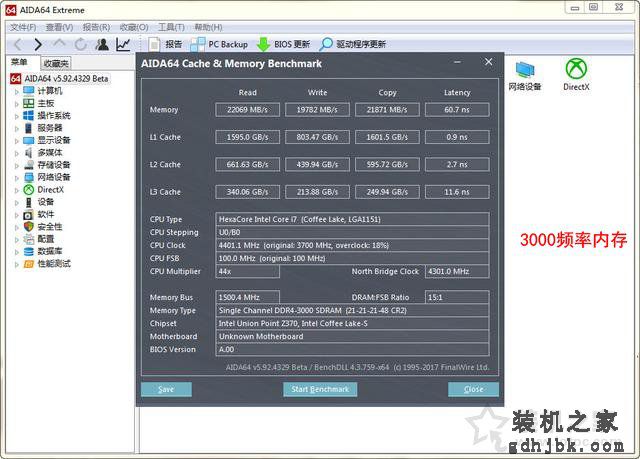Select 存储设备 storage tree item
Screen dimensions: 640x459
(x=47, y=165)
